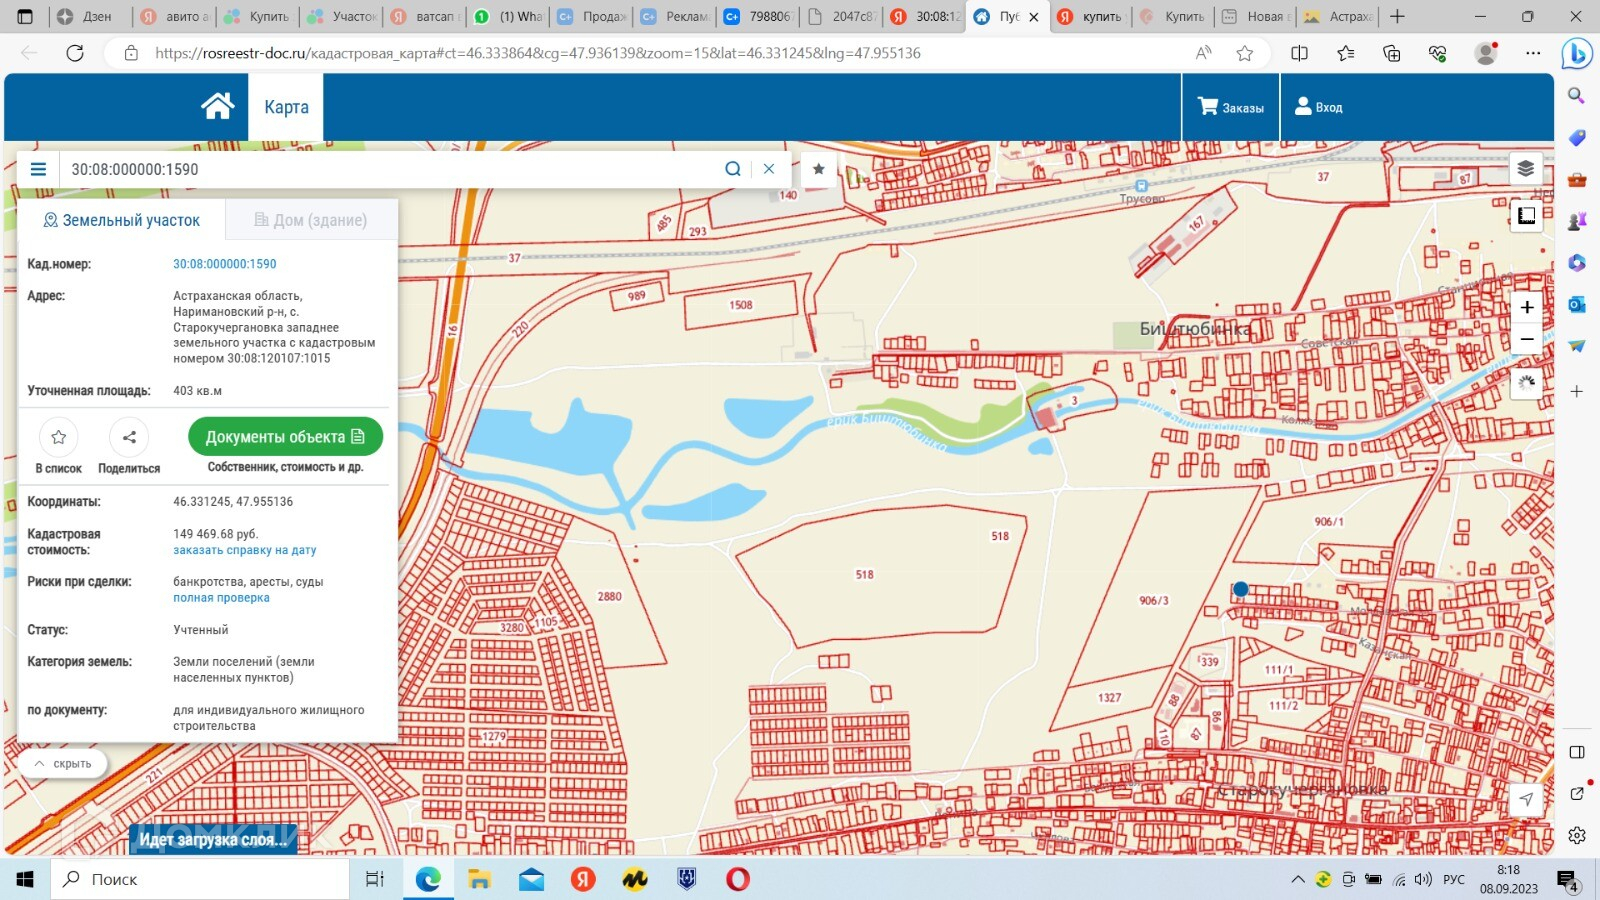The width and height of the screenshot is (1600, 900).
Task: Collapse the info panel via 'скрыть'
Action: [x=63, y=763]
